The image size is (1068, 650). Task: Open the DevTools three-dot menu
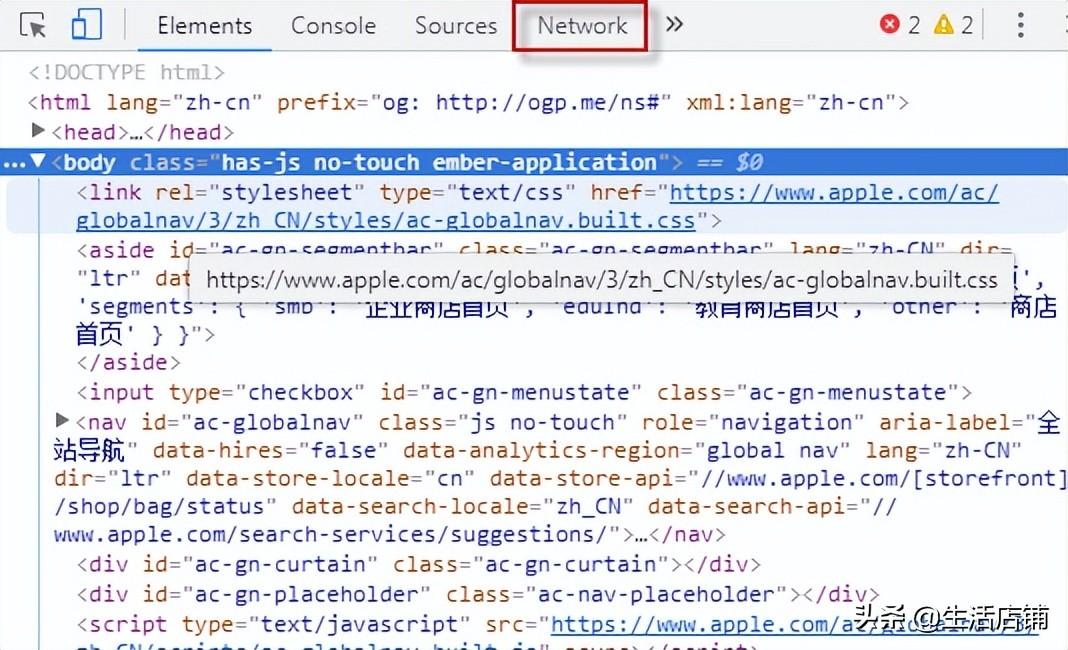[1020, 25]
